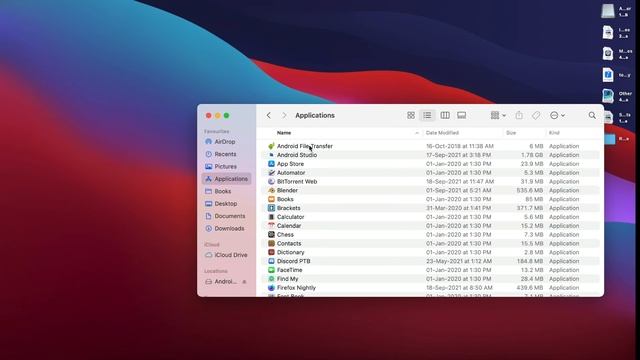Image resolution: width=640 pixels, height=360 pixels.
Task: Click the Finder search magnifier
Action: coord(592,116)
